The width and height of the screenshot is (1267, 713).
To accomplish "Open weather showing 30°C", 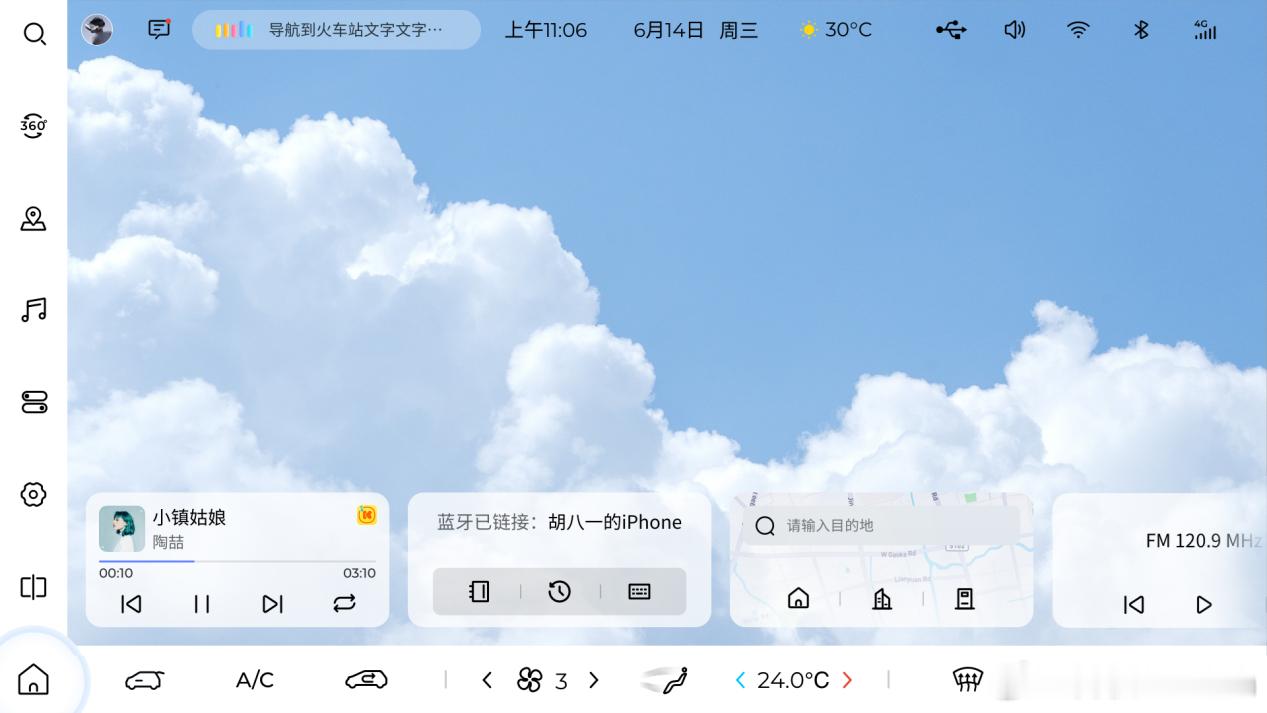I will click(836, 30).
